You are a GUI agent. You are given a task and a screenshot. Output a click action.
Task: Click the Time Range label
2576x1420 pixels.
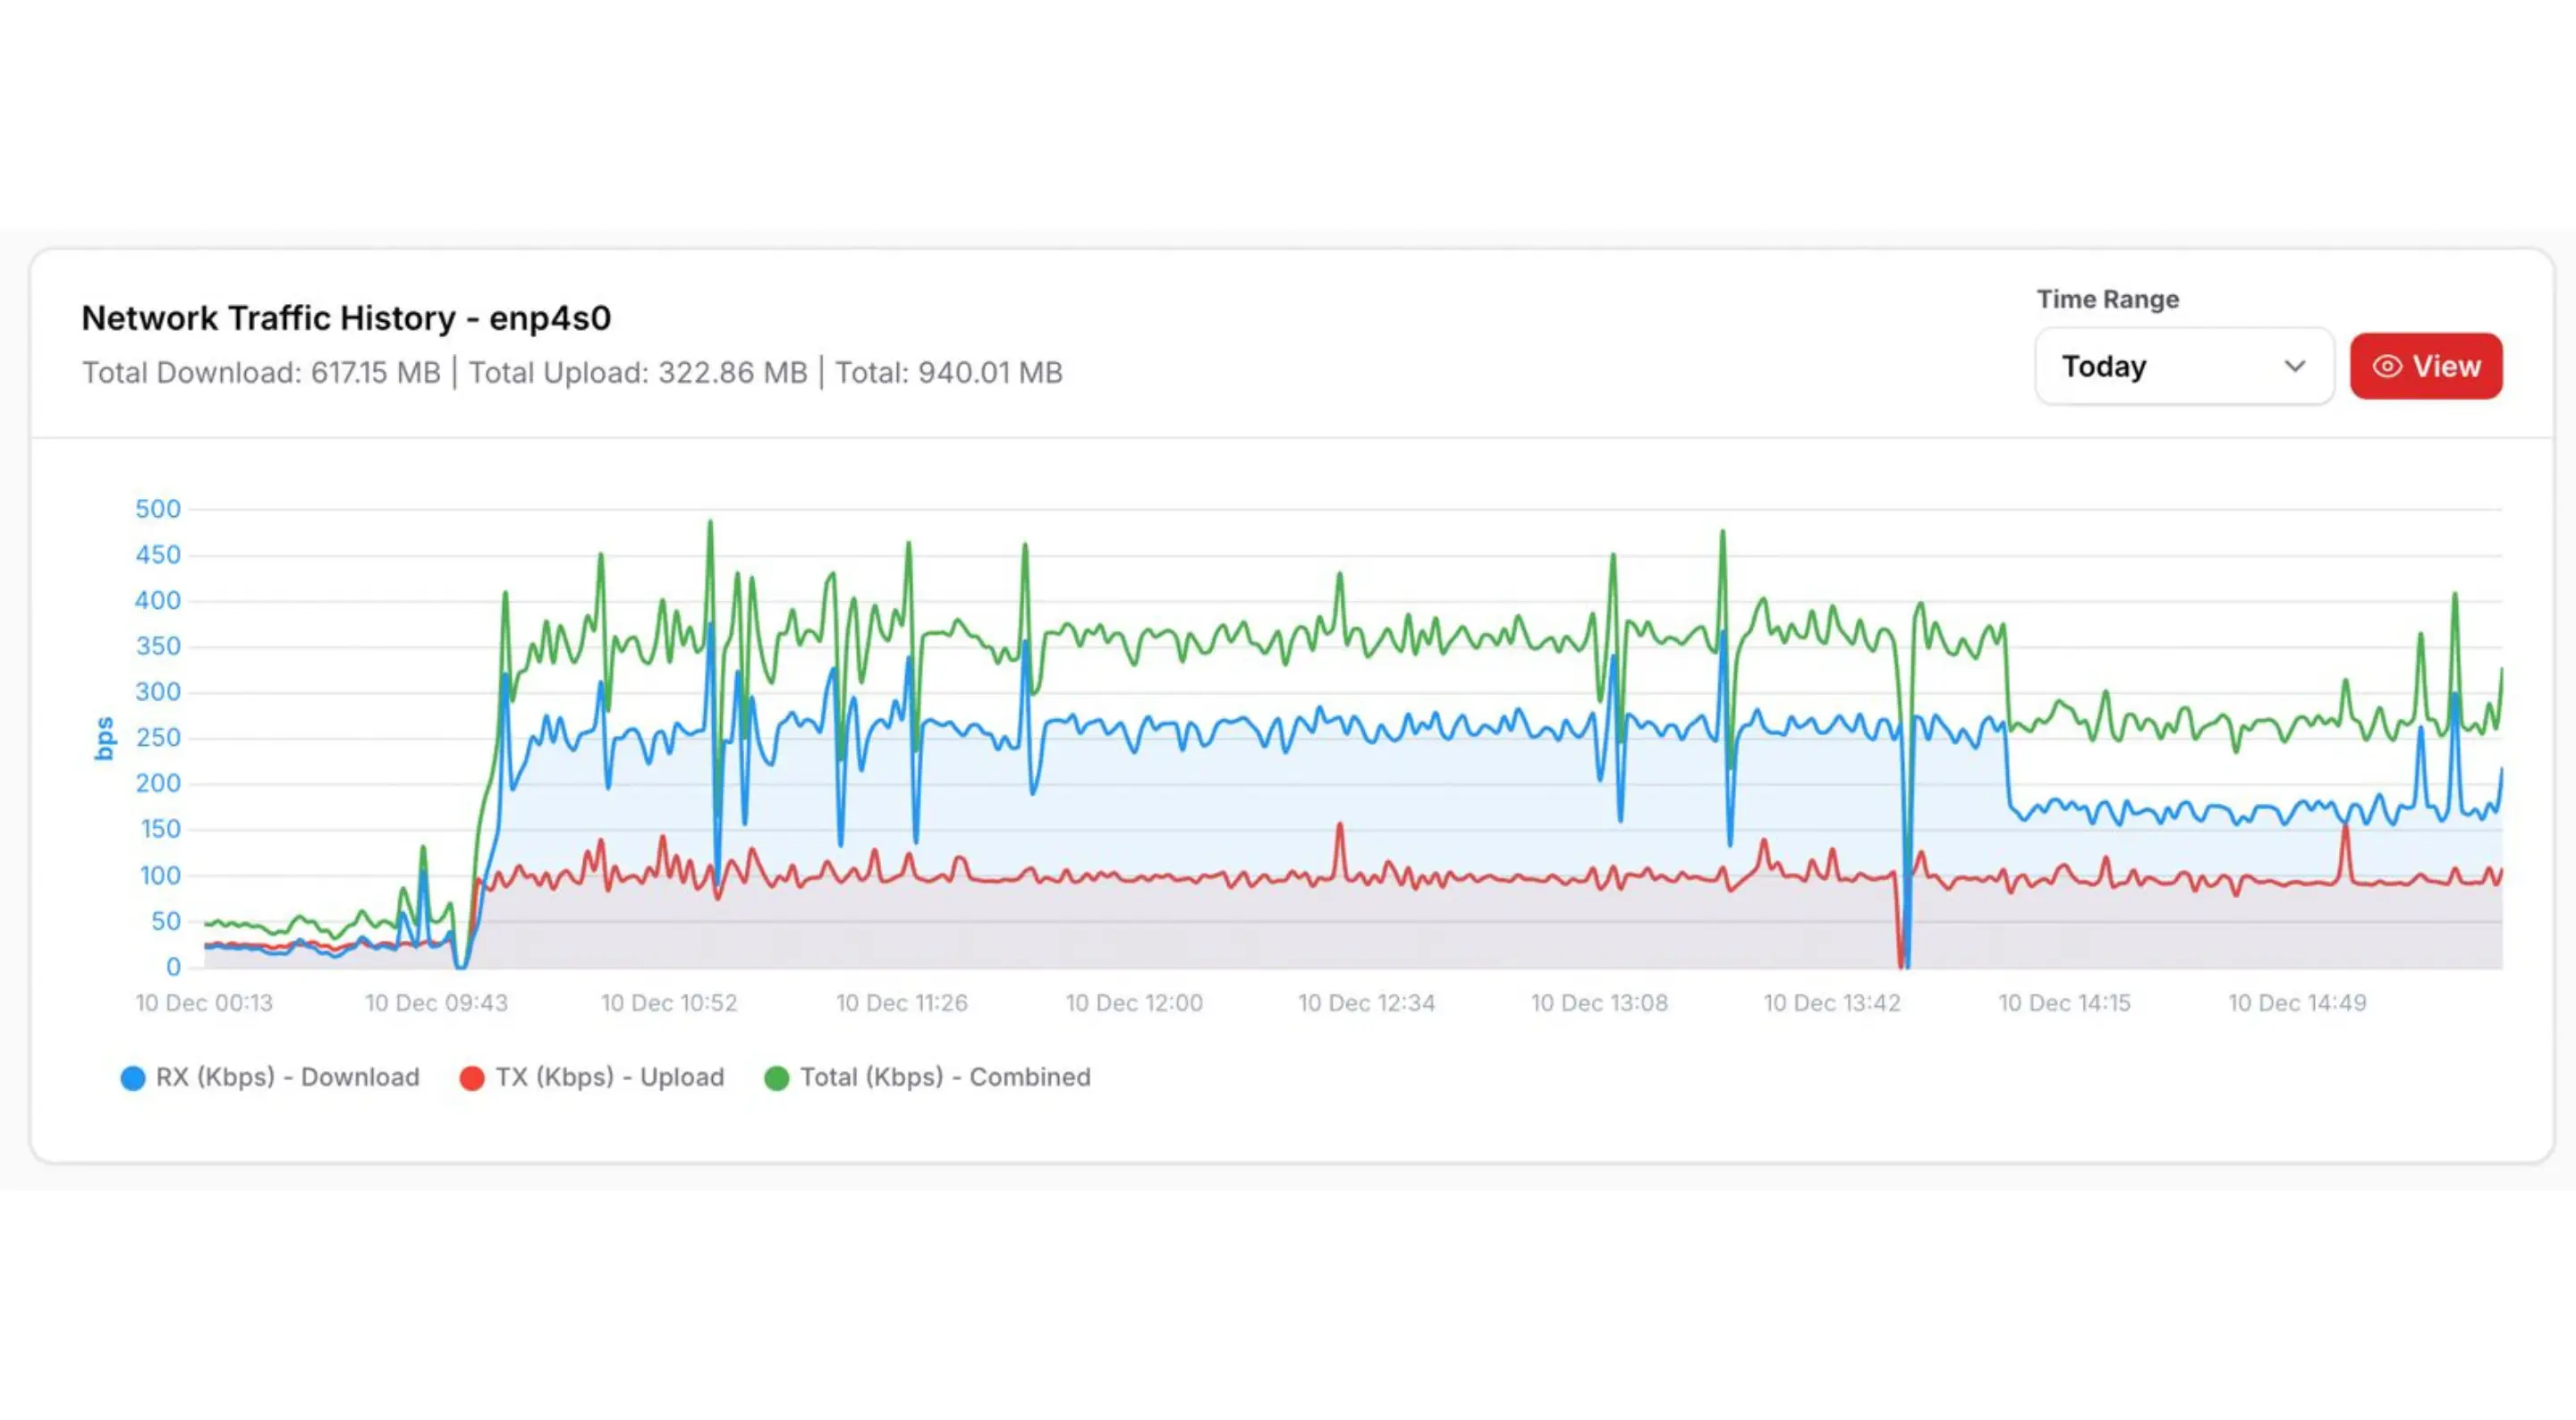pyautogui.click(x=2106, y=298)
